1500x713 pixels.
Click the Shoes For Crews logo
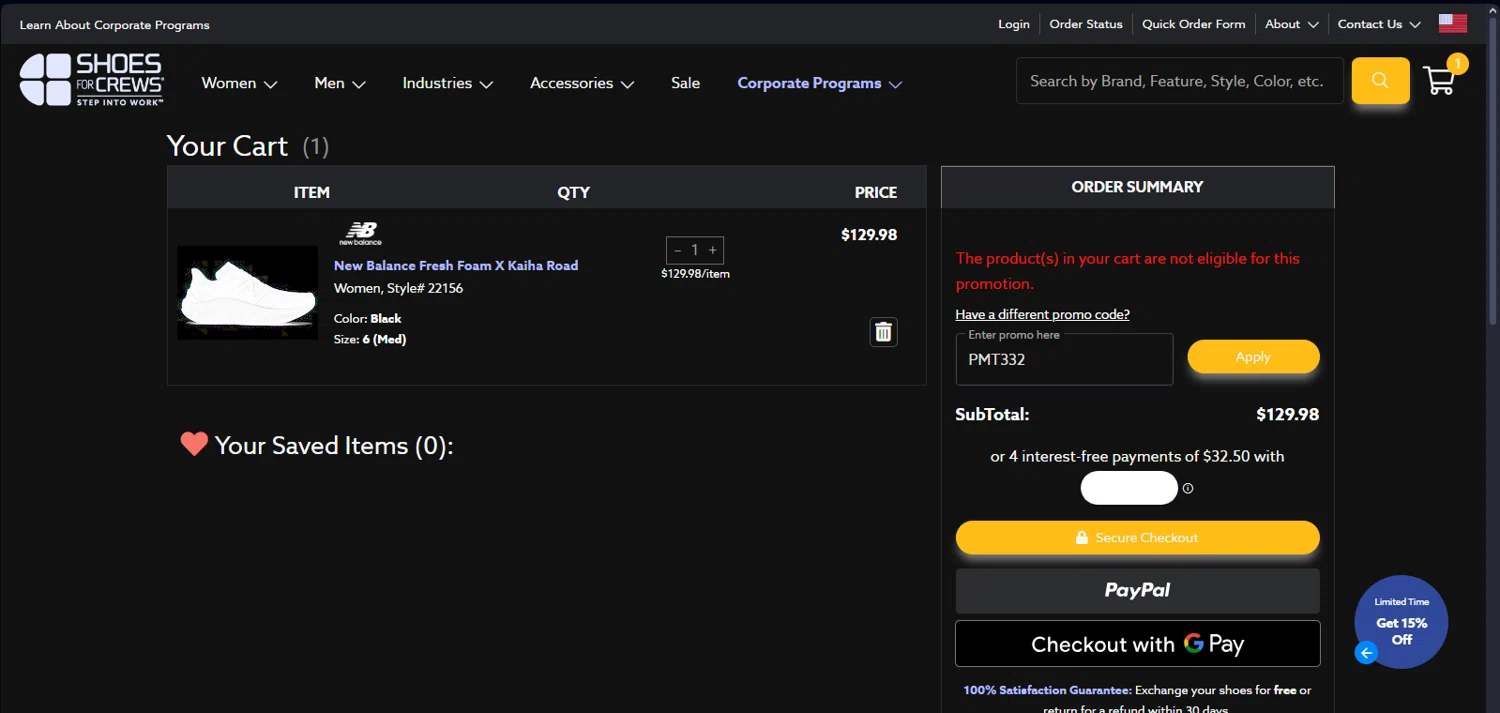[x=92, y=80]
